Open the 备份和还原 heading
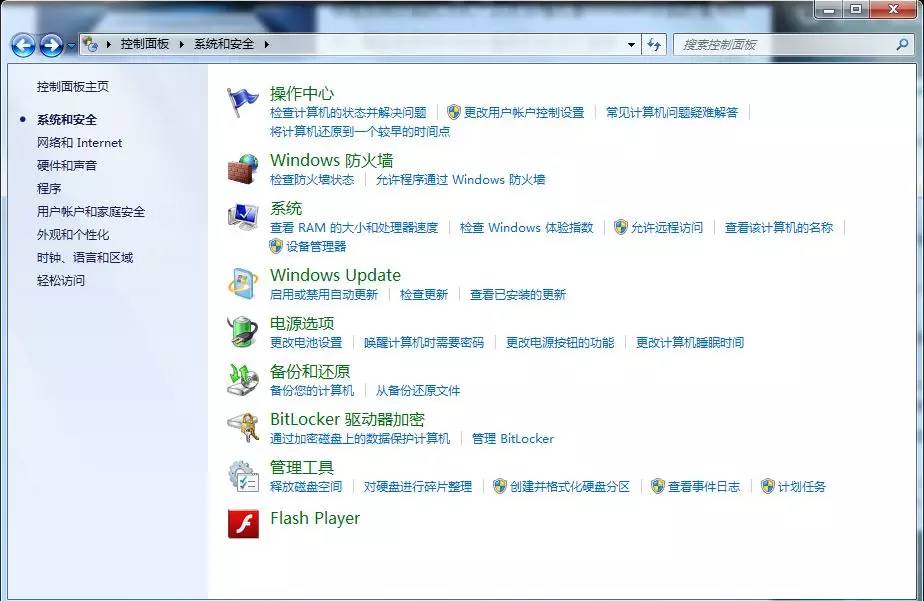This screenshot has width=924, height=601. pyautogui.click(x=310, y=371)
